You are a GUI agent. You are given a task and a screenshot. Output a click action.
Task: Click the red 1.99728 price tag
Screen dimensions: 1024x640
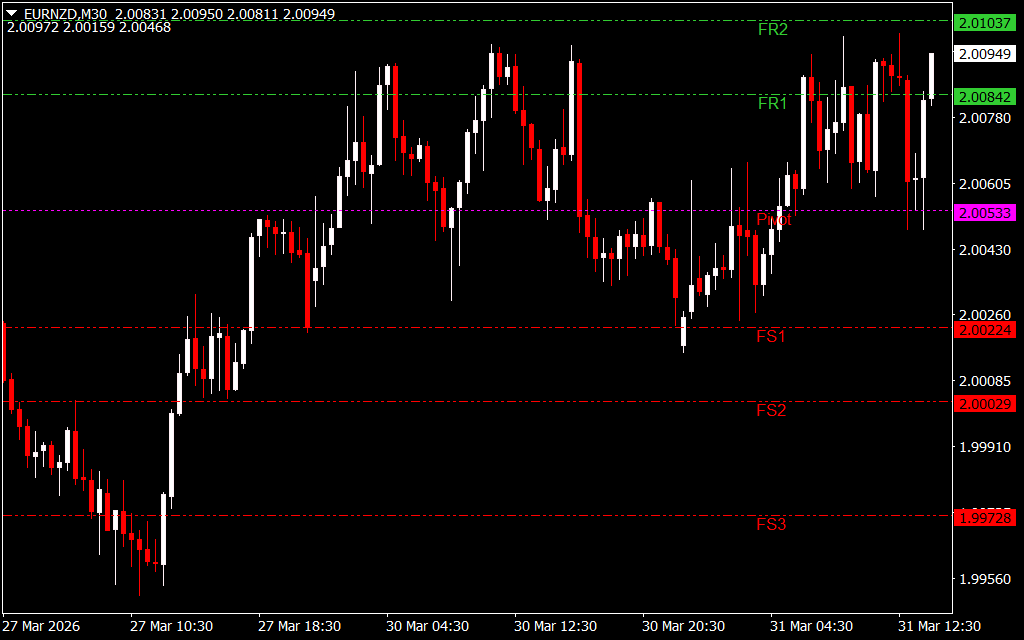click(985, 517)
